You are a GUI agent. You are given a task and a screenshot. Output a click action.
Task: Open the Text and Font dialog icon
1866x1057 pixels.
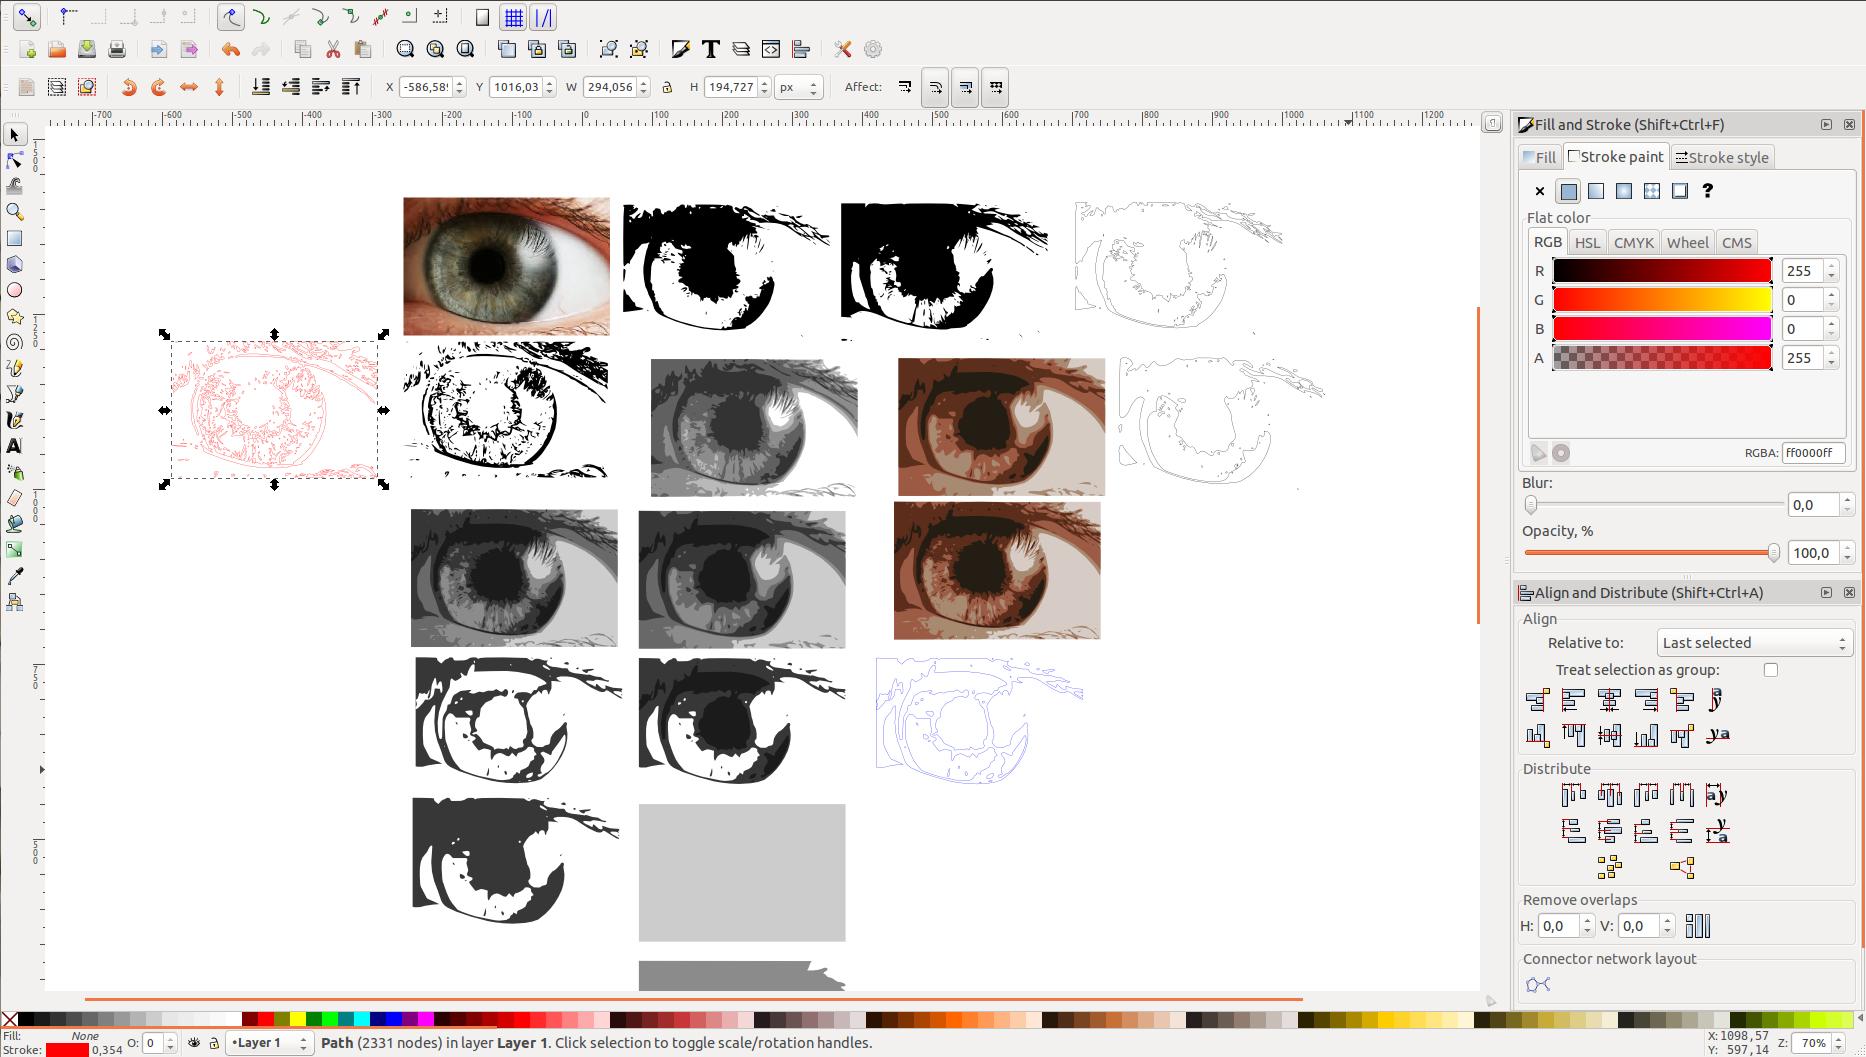click(x=711, y=49)
